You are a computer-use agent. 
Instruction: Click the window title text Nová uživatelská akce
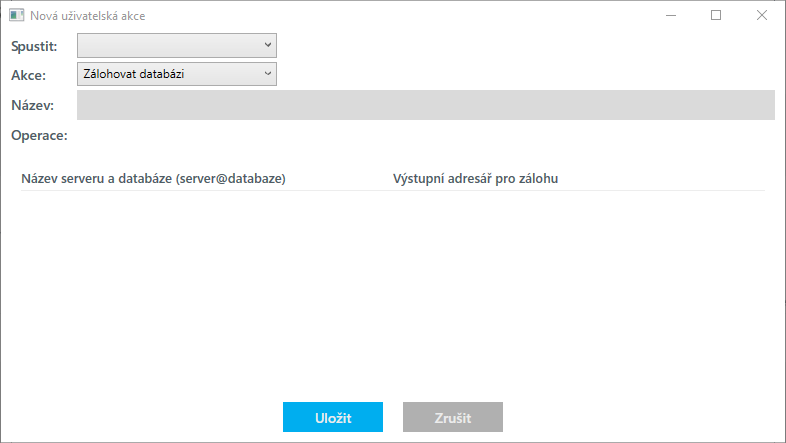tap(87, 16)
